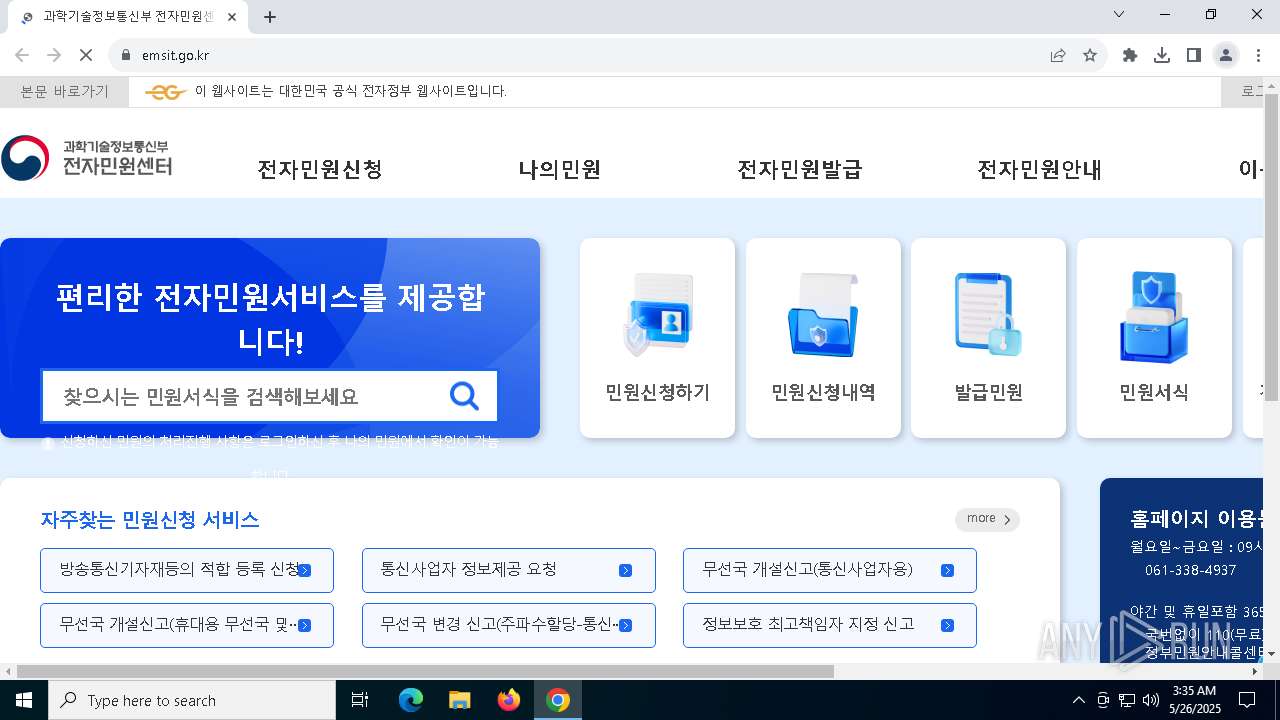Open 무선국 변경 신고(주파수할당) service link

click(508, 625)
